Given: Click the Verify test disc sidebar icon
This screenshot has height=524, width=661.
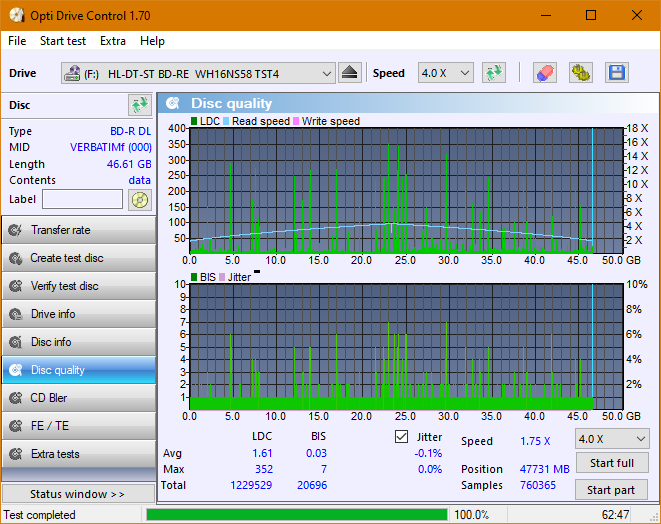Looking at the screenshot, I should (16, 286).
